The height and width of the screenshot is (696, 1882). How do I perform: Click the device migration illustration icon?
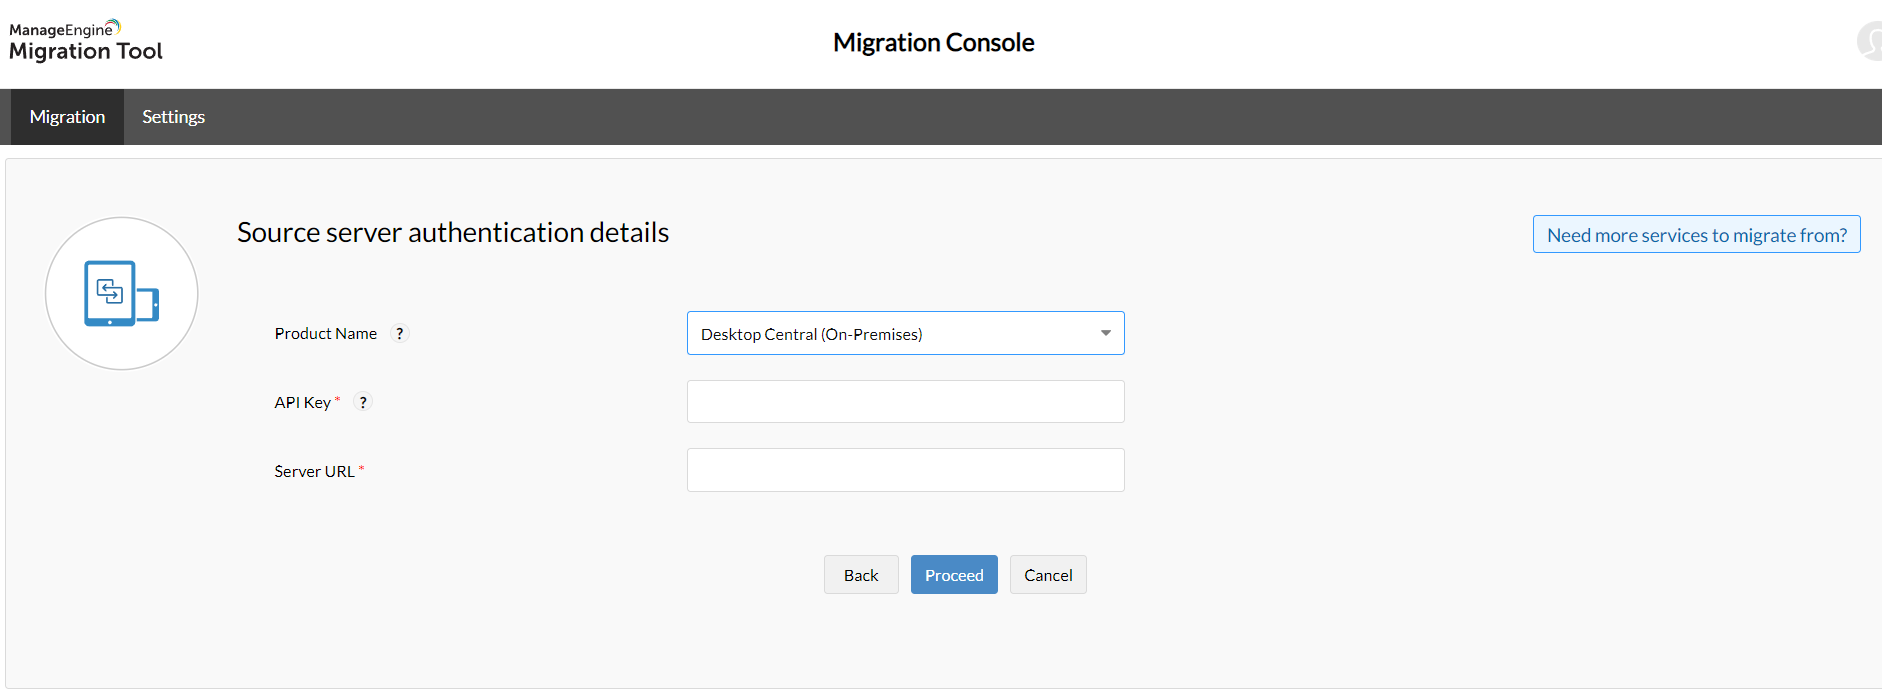pos(121,294)
